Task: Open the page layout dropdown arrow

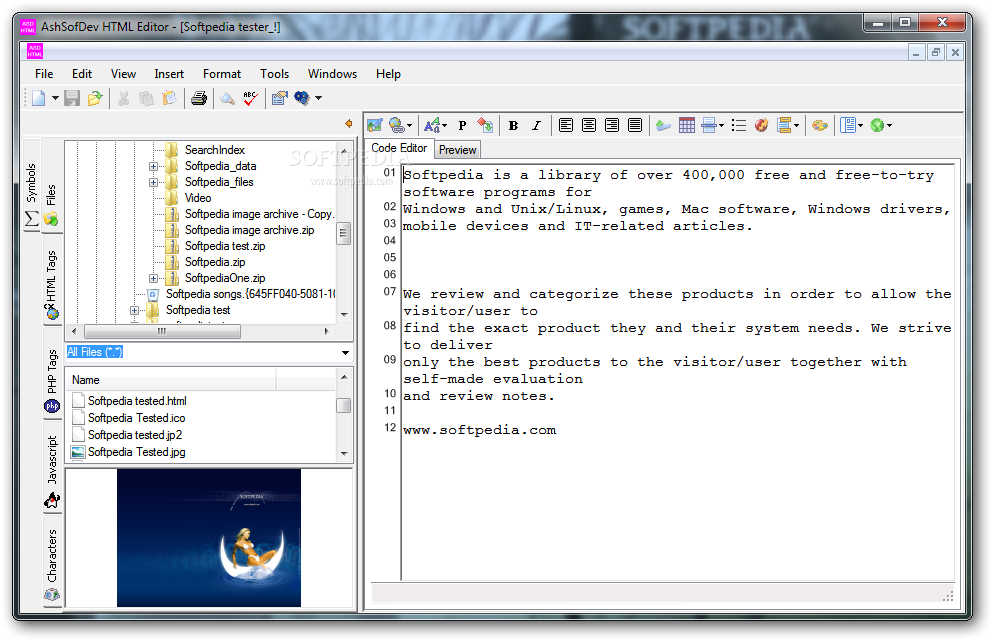Action: 861,125
